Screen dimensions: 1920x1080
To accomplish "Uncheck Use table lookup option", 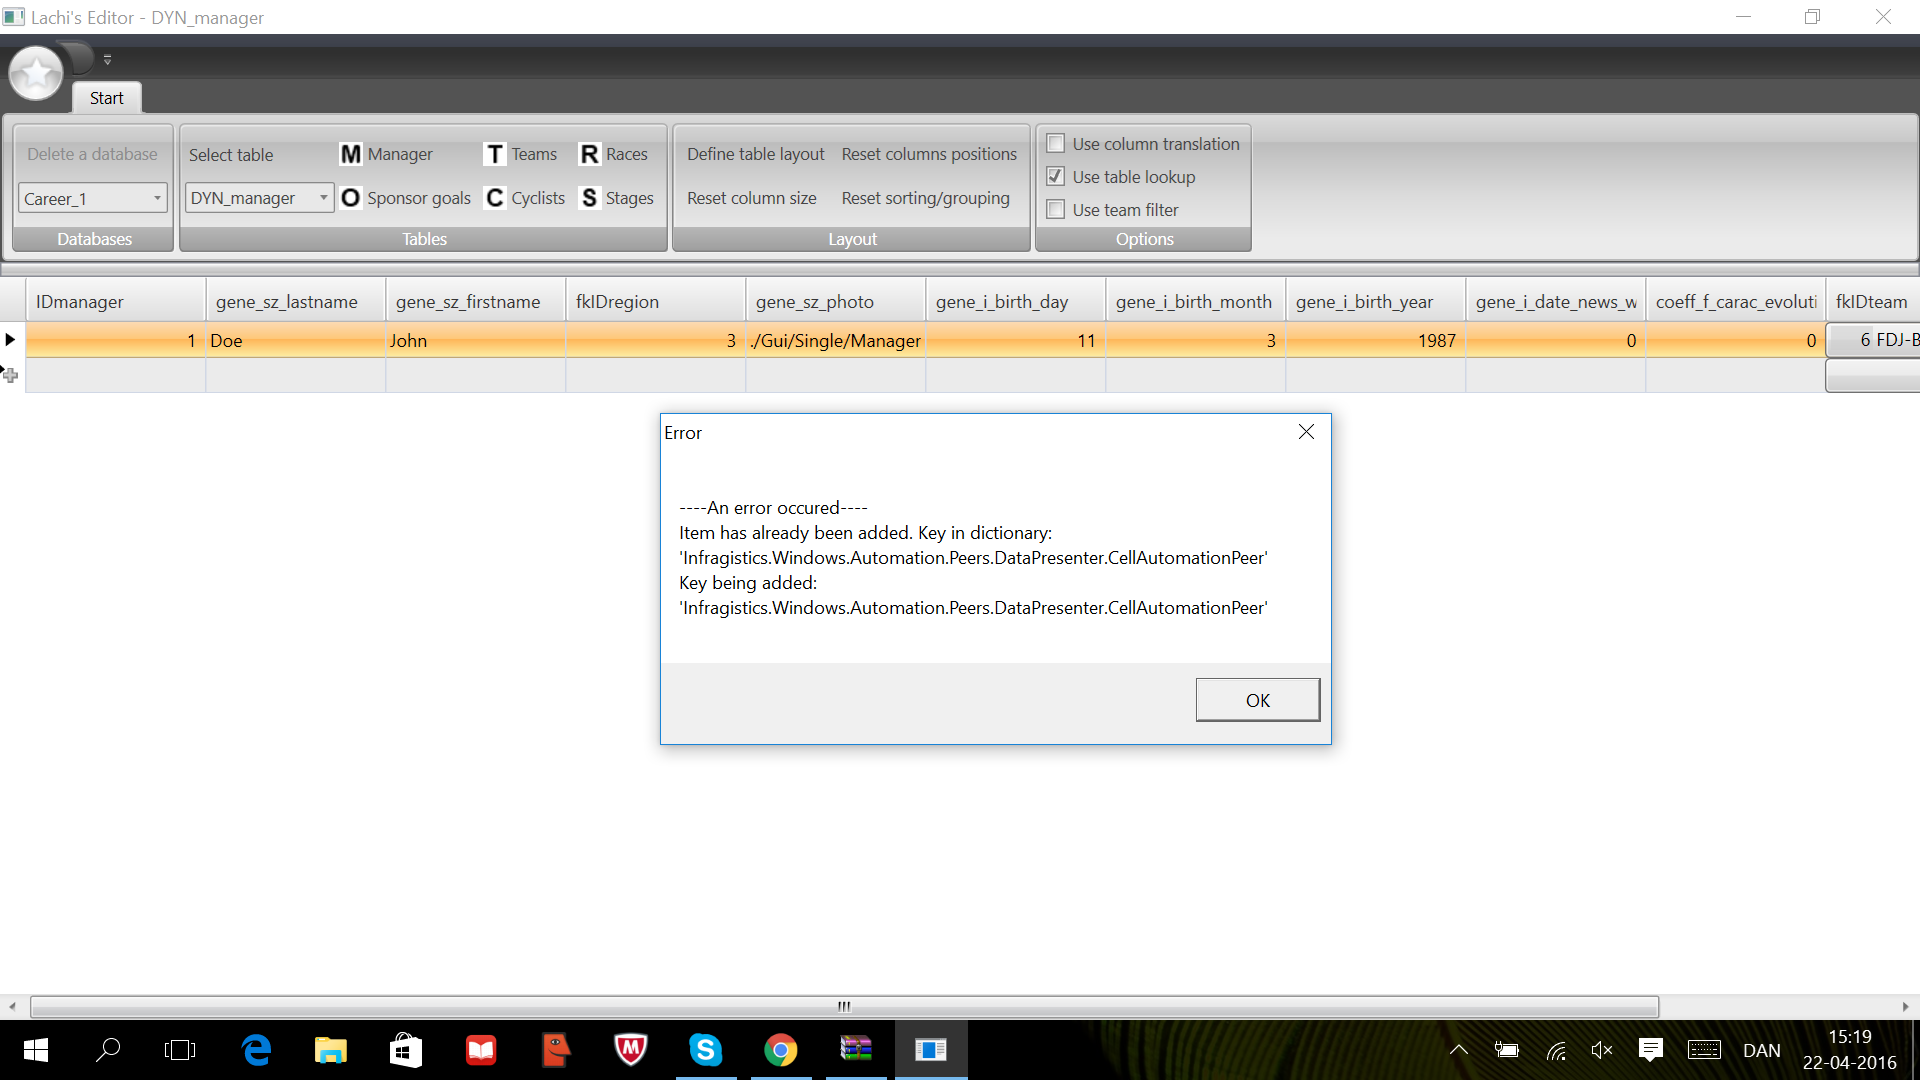I will (1055, 177).
